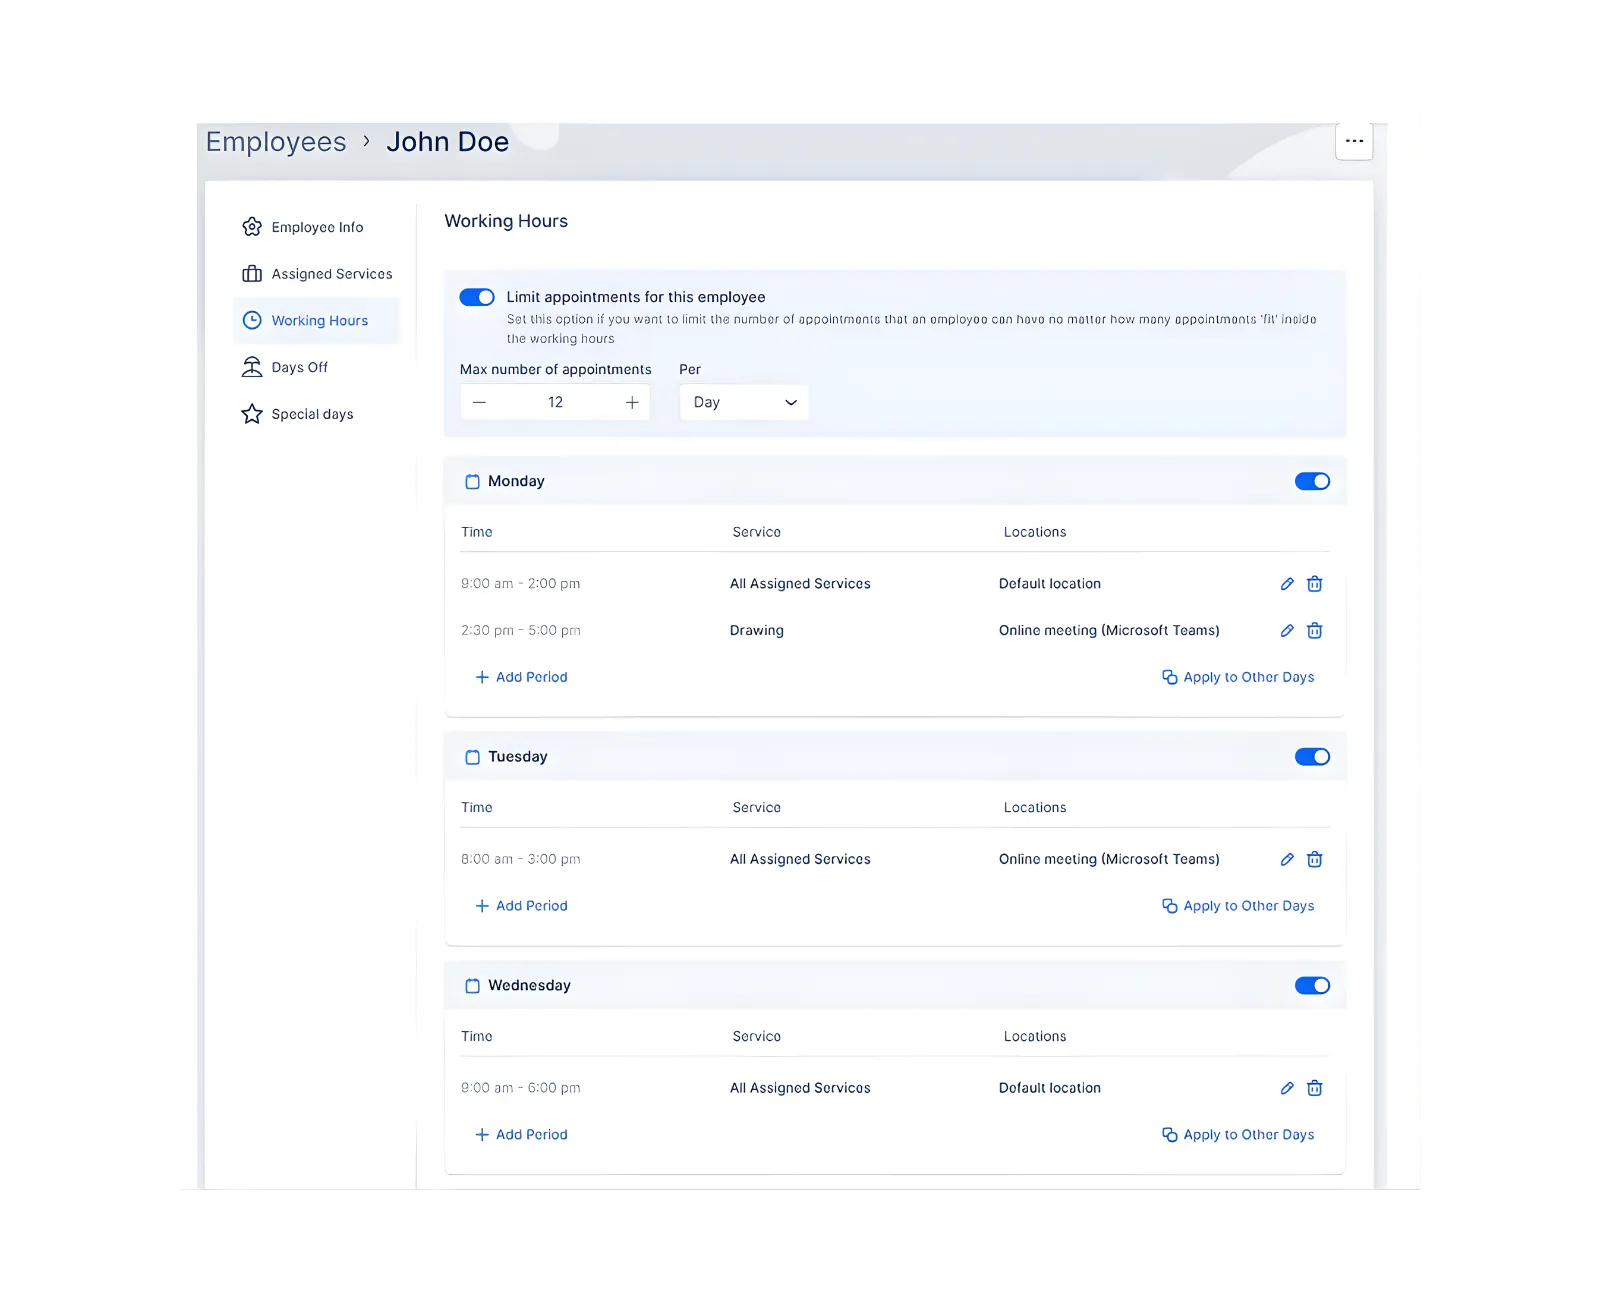Select the Working Hours clock icon
The image size is (1600, 1300).
coord(252,320)
